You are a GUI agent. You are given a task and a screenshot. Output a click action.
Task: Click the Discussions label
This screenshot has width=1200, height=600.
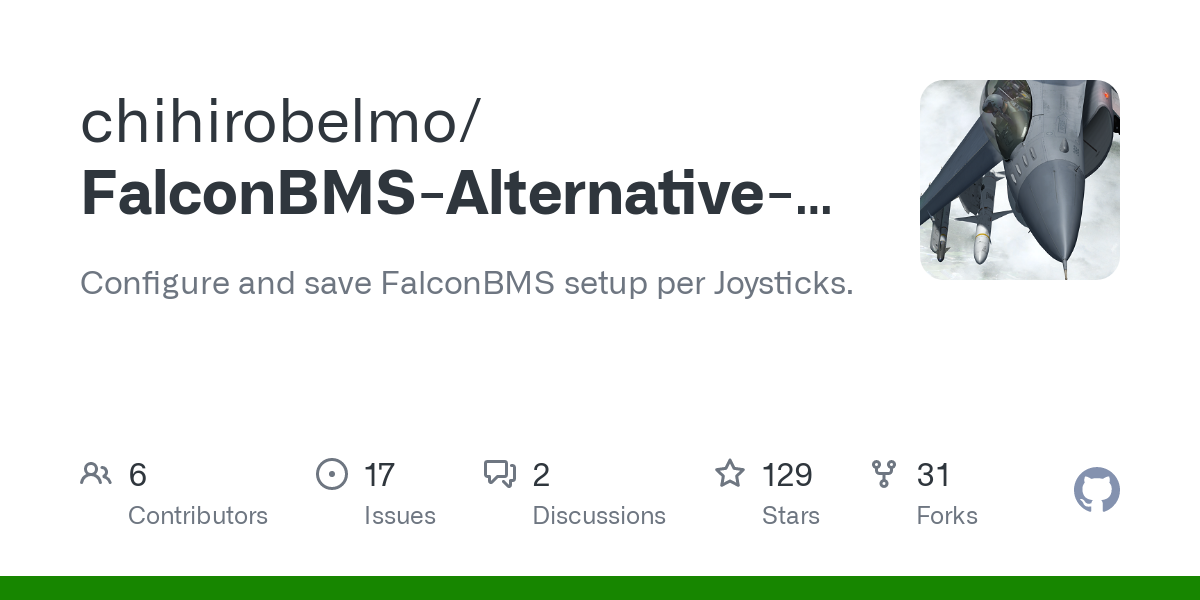point(599,516)
